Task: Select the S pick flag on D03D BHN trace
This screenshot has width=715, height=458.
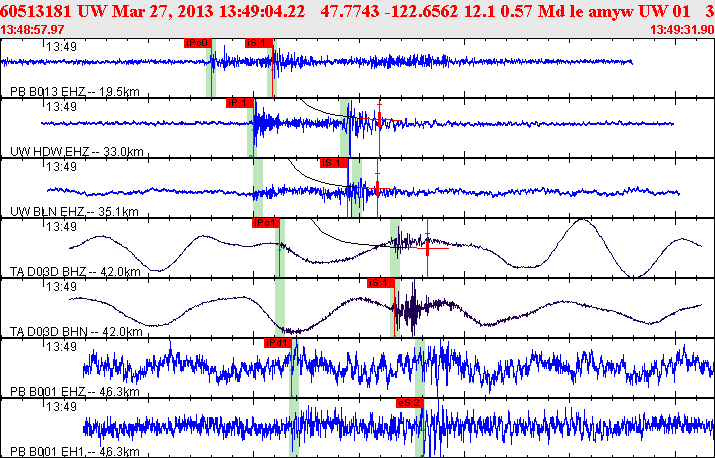Action: (x=381, y=283)
